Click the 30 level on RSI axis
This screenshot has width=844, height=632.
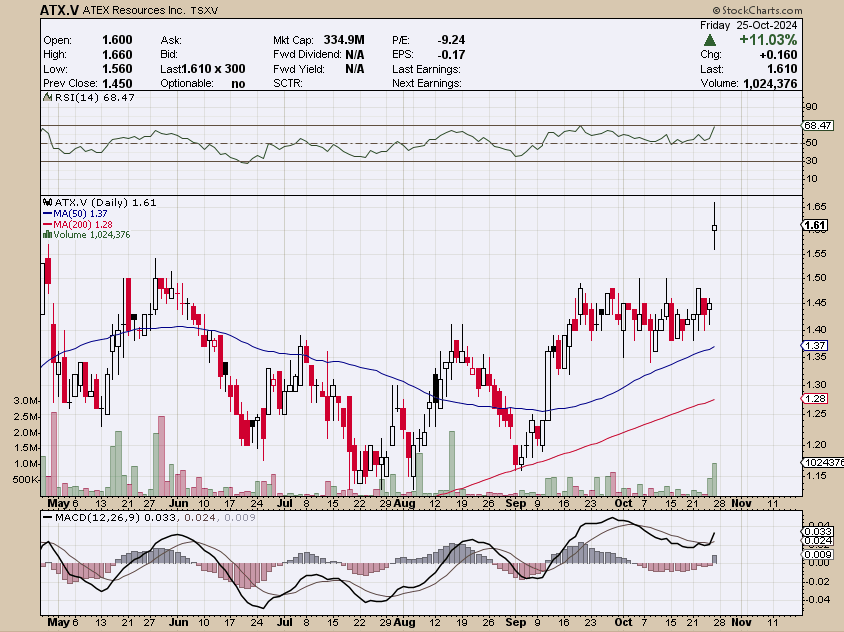(x=811, y=160)
